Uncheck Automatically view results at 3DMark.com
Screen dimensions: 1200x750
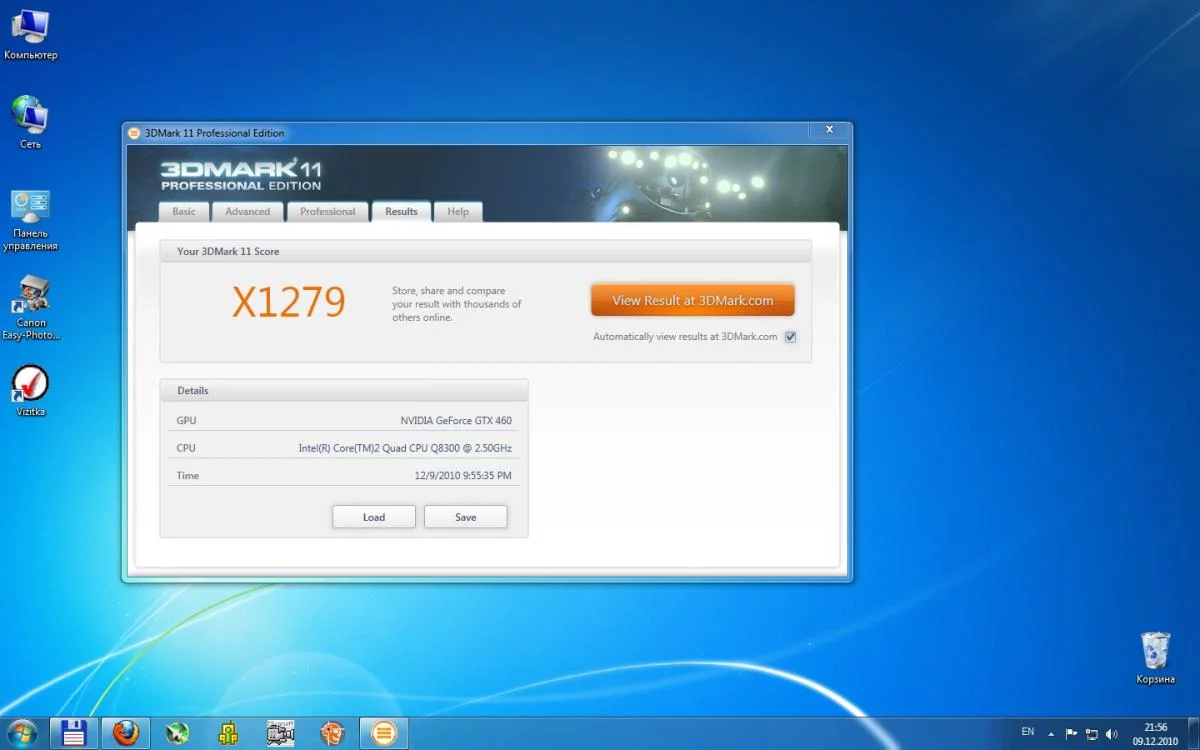point(790,337)
